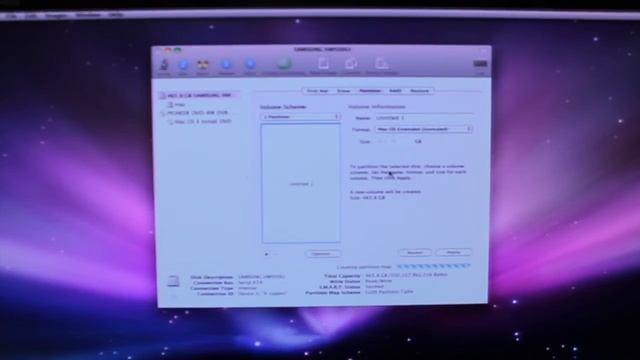Click the Convert toolbar icon
The image size is (640, 360).
[x=351, y=63]
